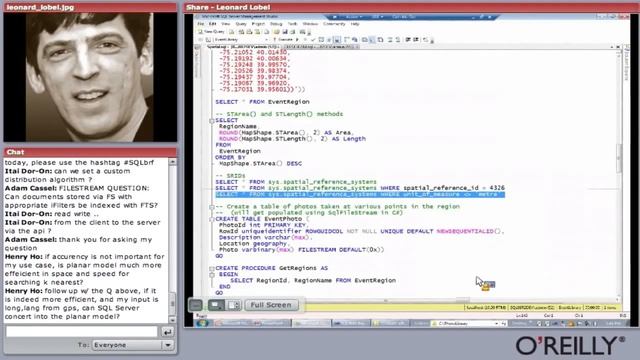Click the leftmost share view button beside Full Screen
The image size is (640, 360).
[196, 305]
